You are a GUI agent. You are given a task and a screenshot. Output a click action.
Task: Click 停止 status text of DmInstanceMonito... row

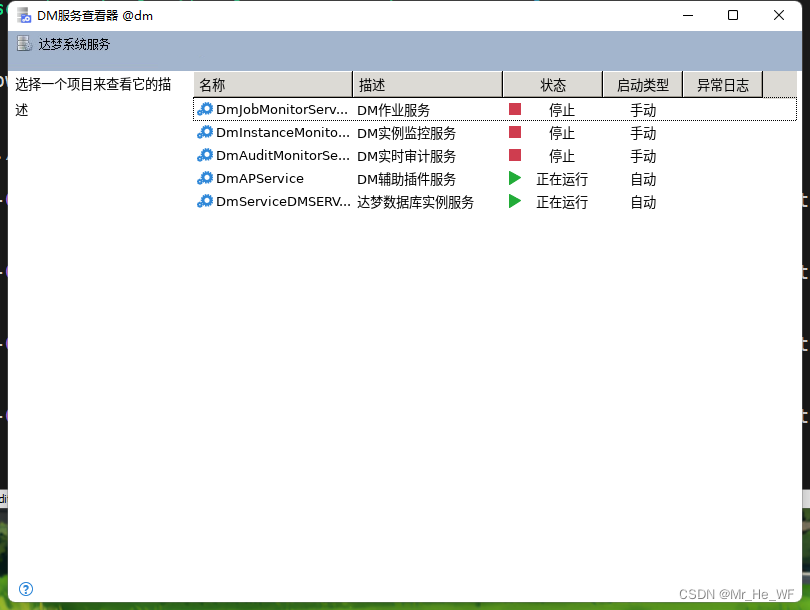[562, 133]
